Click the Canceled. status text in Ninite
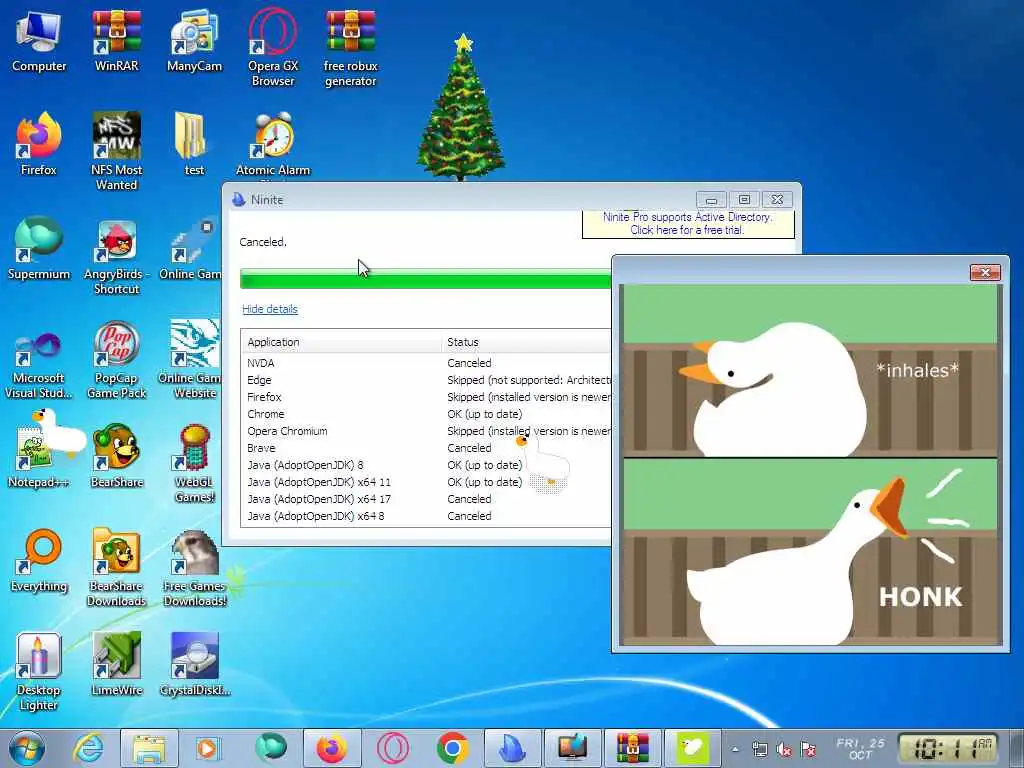The width and height of the screenshot is (1024, 768). pos(263,242)
